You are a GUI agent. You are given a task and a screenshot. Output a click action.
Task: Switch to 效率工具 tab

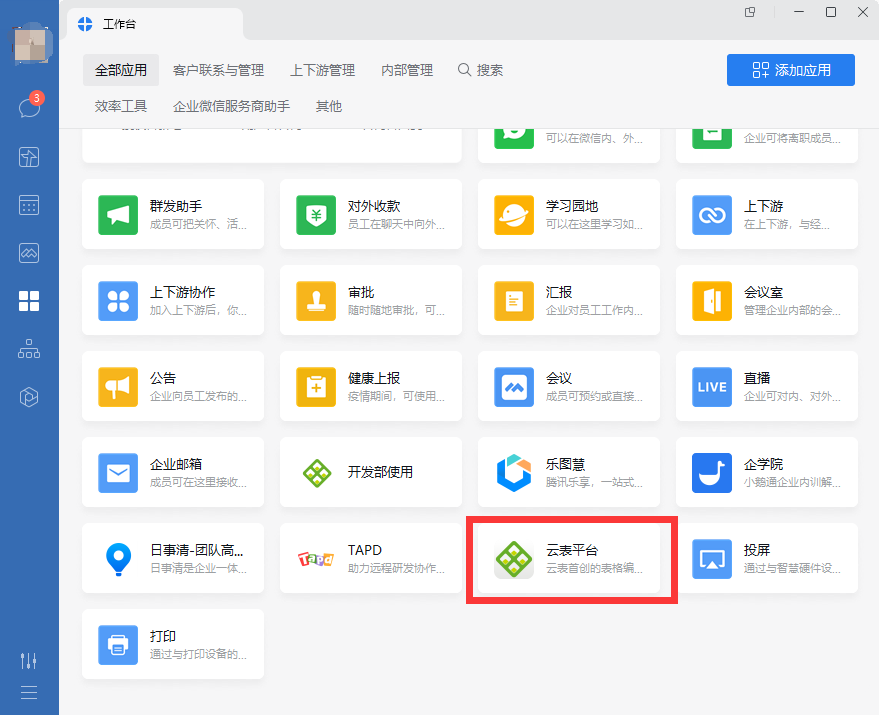point(121,106)
